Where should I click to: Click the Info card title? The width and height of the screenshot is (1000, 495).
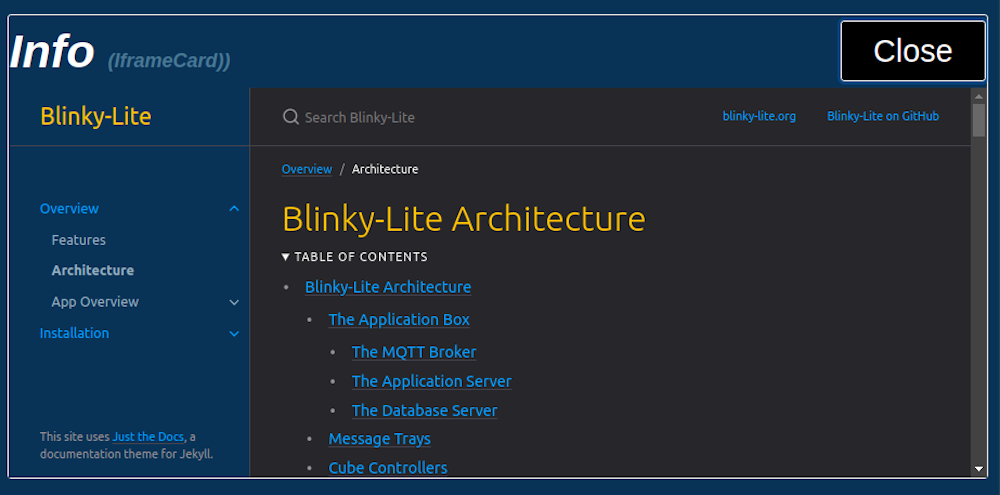pos(52,51)
